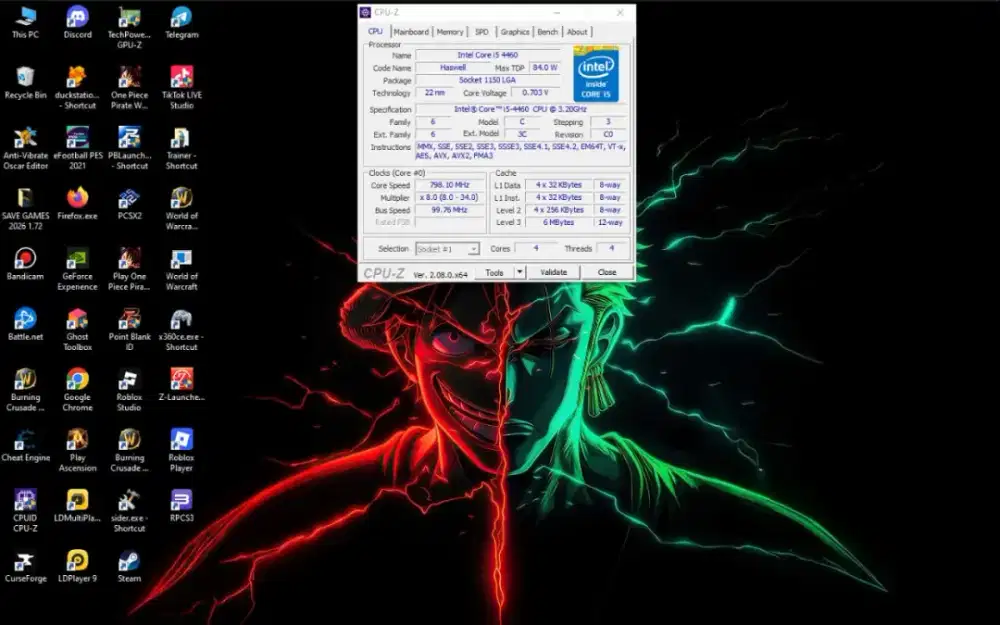Click the 22 nm technology value
This screenshot has width=1000, height=625.
pos(435,92)
